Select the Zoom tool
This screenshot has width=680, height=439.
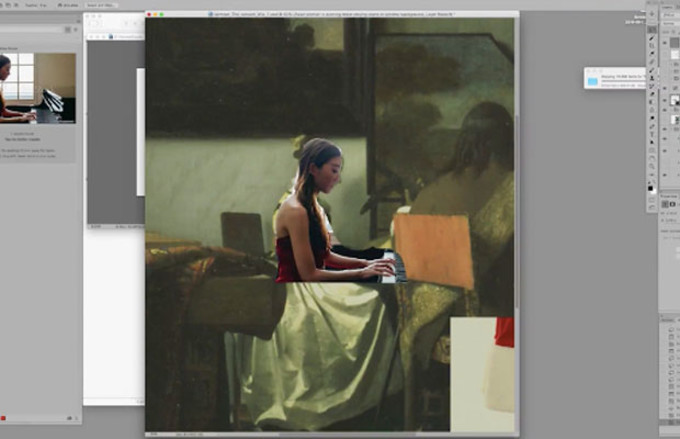pos(652,167)
